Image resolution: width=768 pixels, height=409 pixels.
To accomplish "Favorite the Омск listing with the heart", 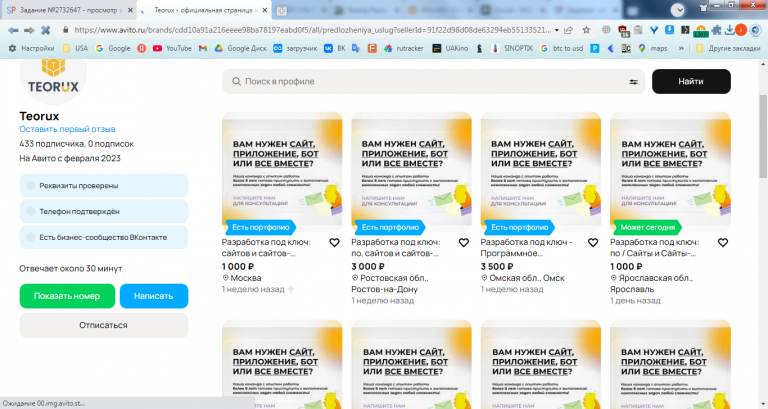I will (593, 242).
